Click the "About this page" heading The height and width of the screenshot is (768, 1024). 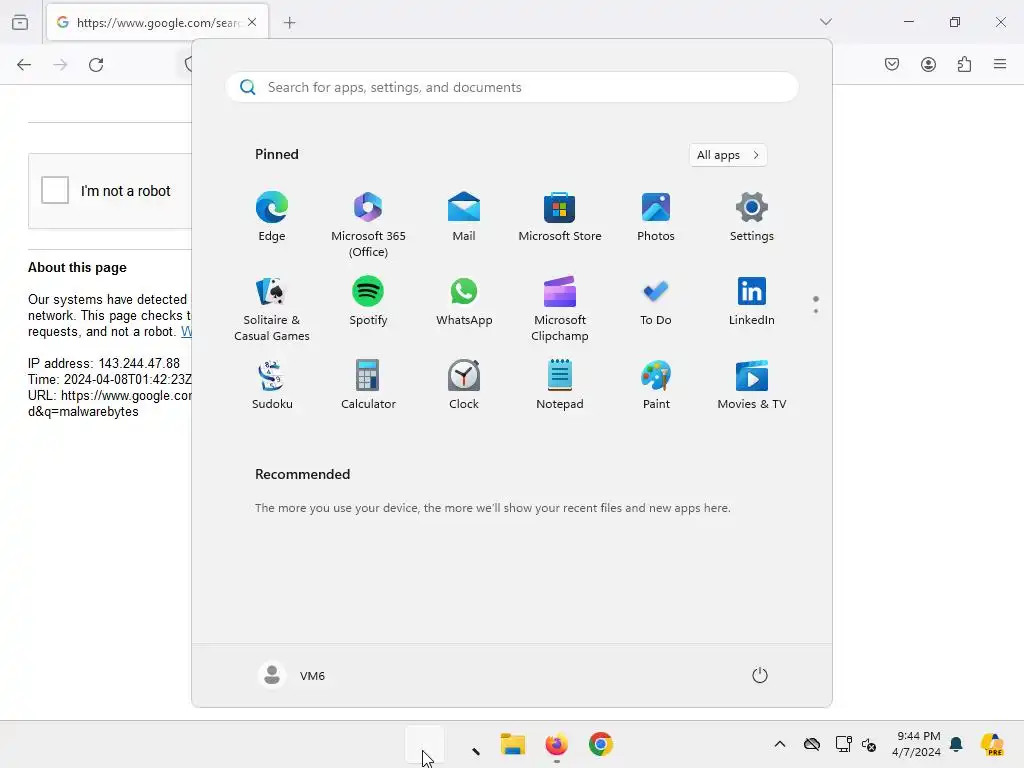(77, 267)
